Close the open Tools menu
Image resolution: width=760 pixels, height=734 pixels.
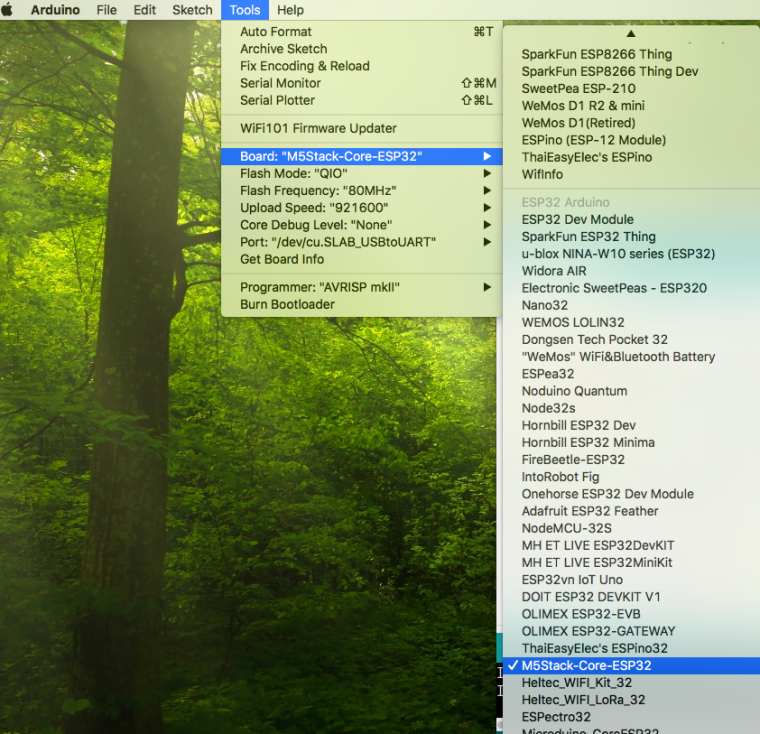click(x=245, y=10)
